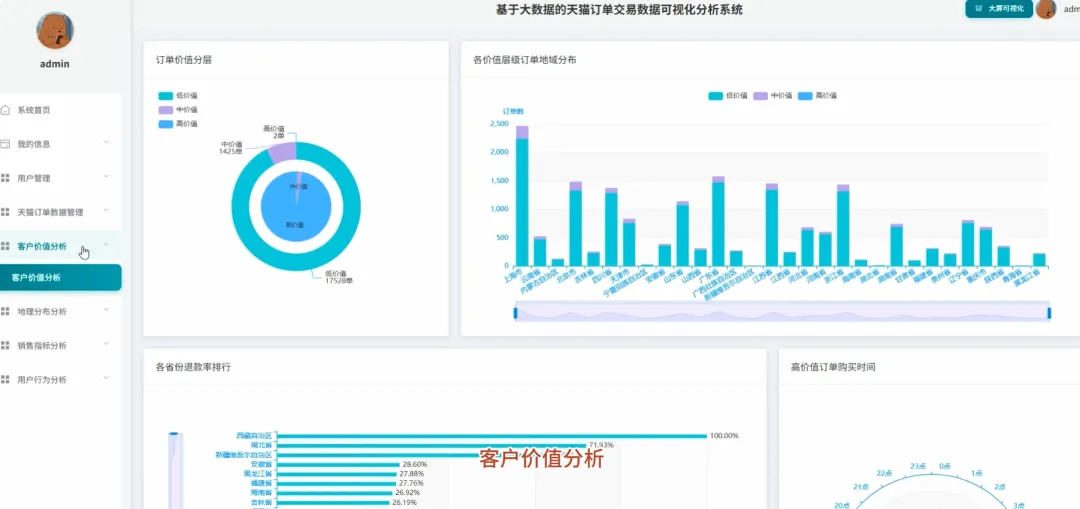Toggle 低价值 legend in the regional bar chart
The height and width of the screenshot is (509, 1080).
pos(727,96)
